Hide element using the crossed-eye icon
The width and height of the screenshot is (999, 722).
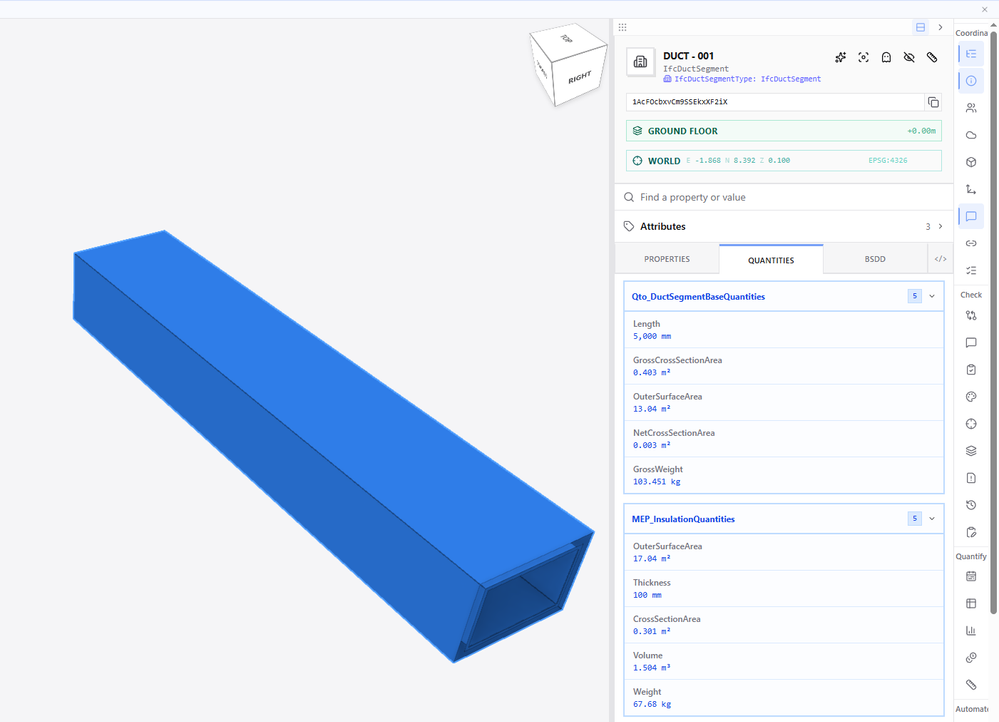click(x=909, y=57)
